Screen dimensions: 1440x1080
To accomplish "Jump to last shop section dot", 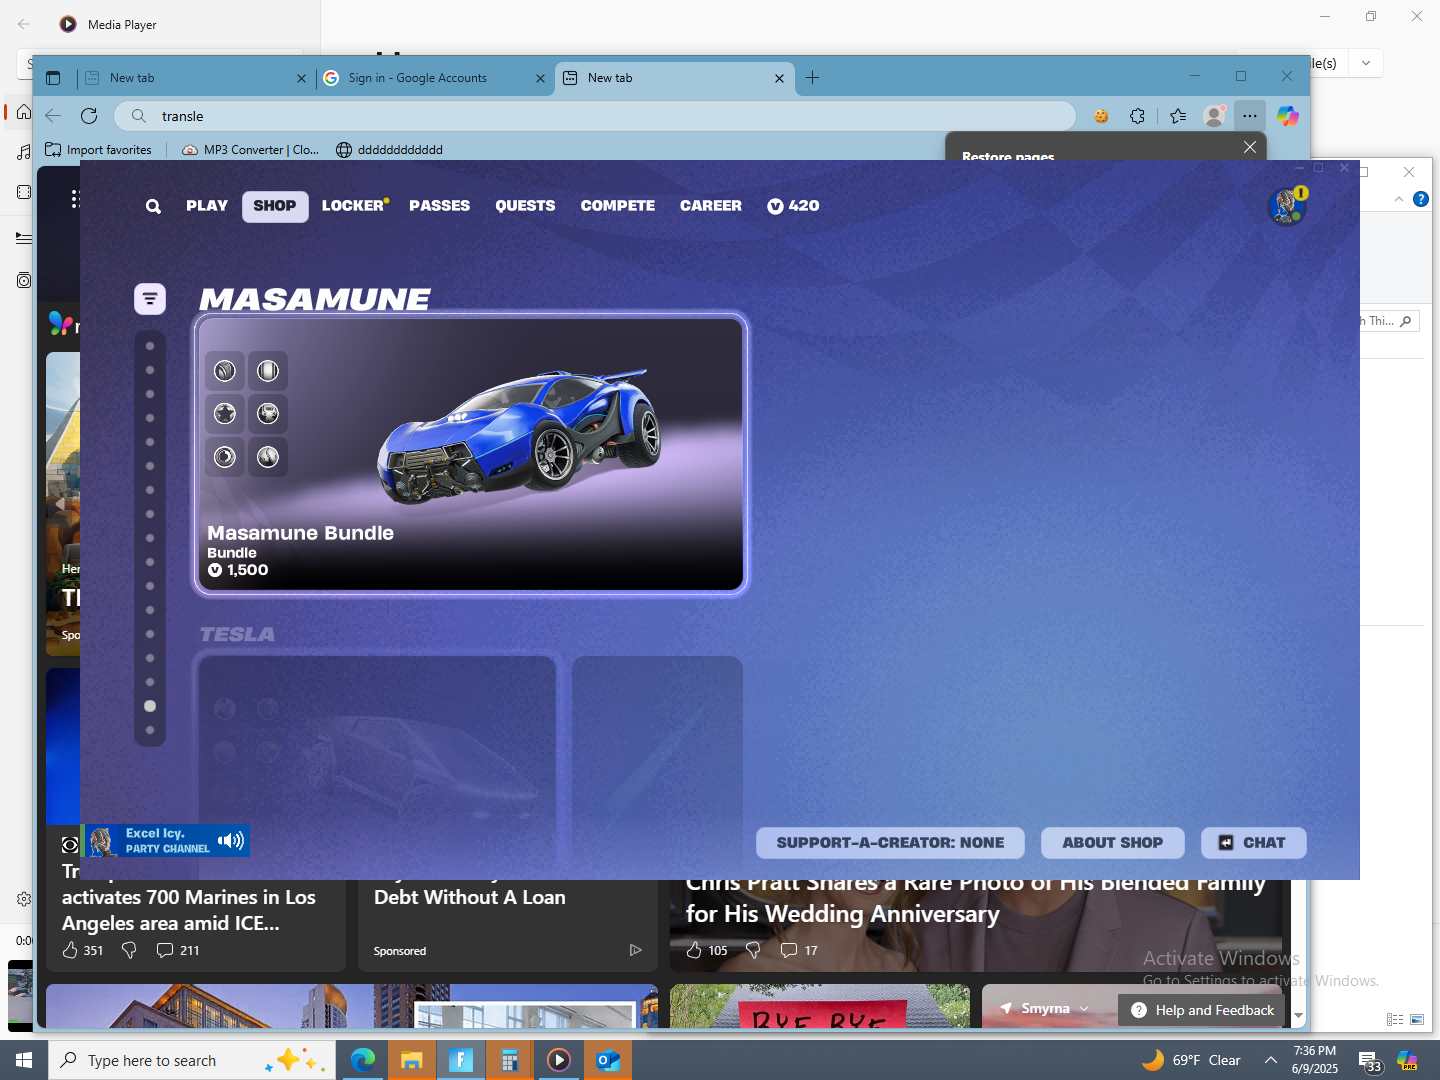I will (150, 730).
